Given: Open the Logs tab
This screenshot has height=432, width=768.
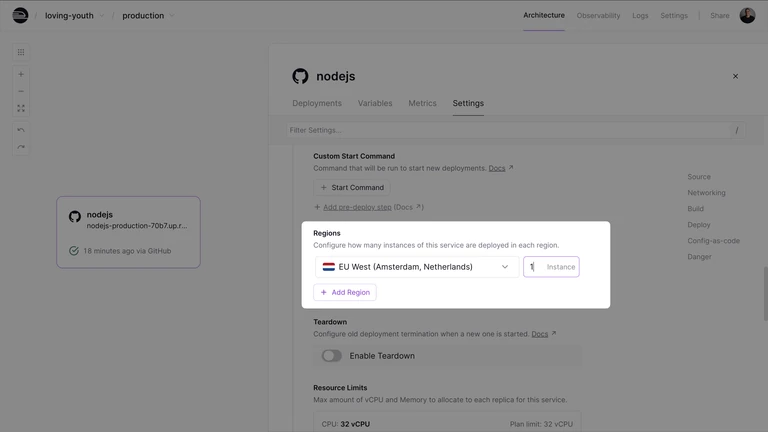Looking at the screenshot, I should pos(640,16).
